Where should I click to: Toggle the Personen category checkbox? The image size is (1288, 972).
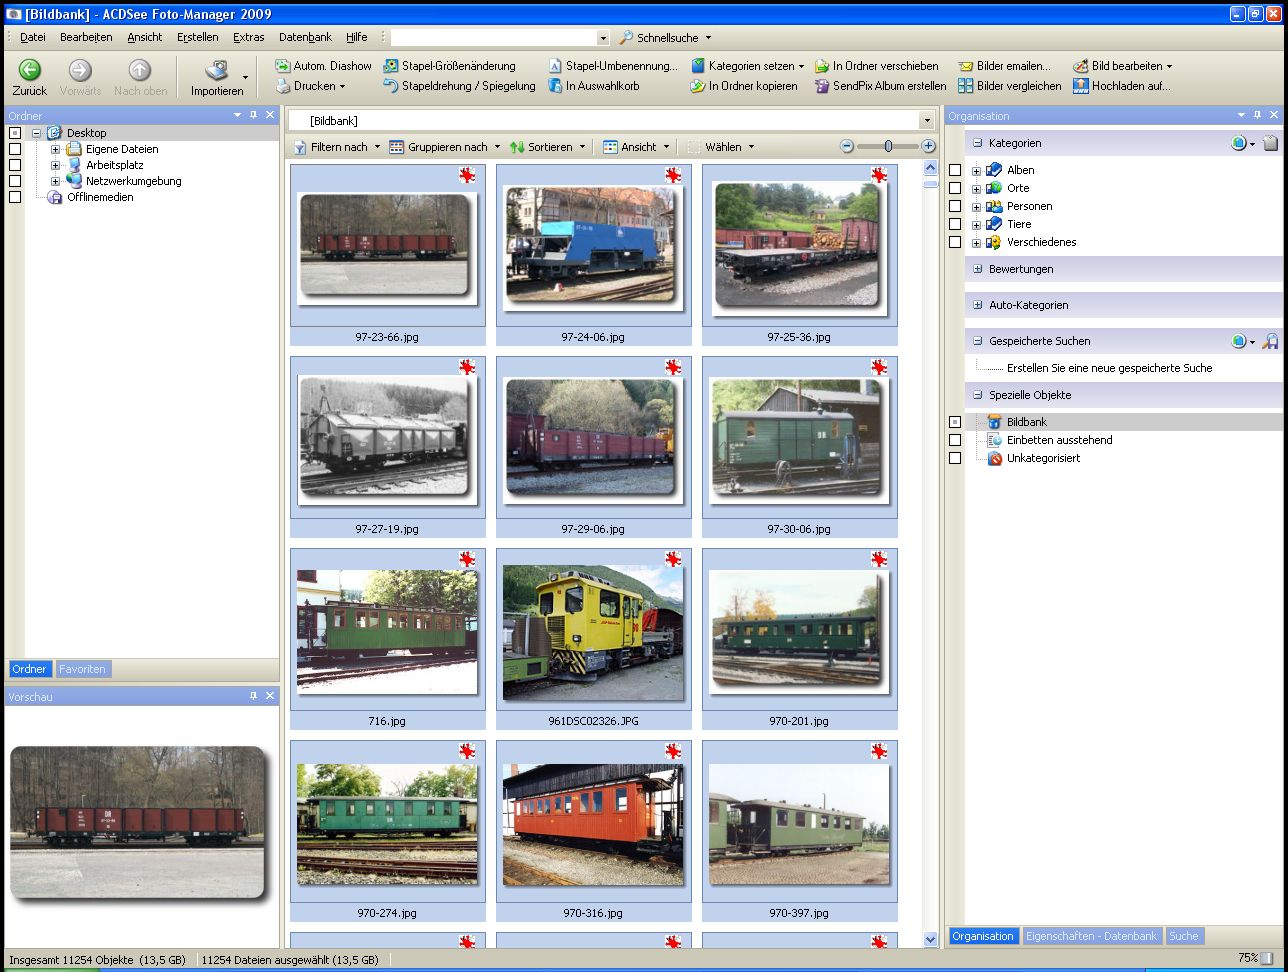[955, 206]
